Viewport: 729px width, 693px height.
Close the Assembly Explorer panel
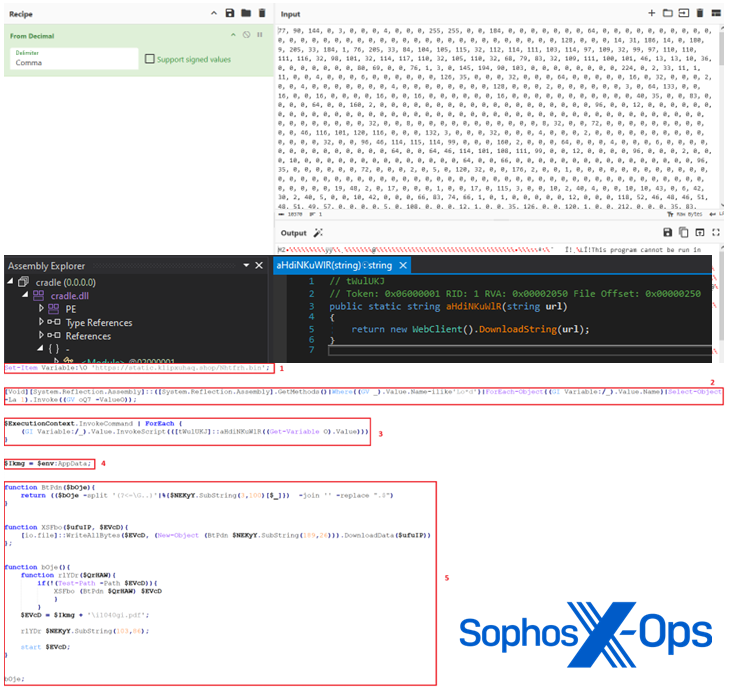(x=259, y=265)
